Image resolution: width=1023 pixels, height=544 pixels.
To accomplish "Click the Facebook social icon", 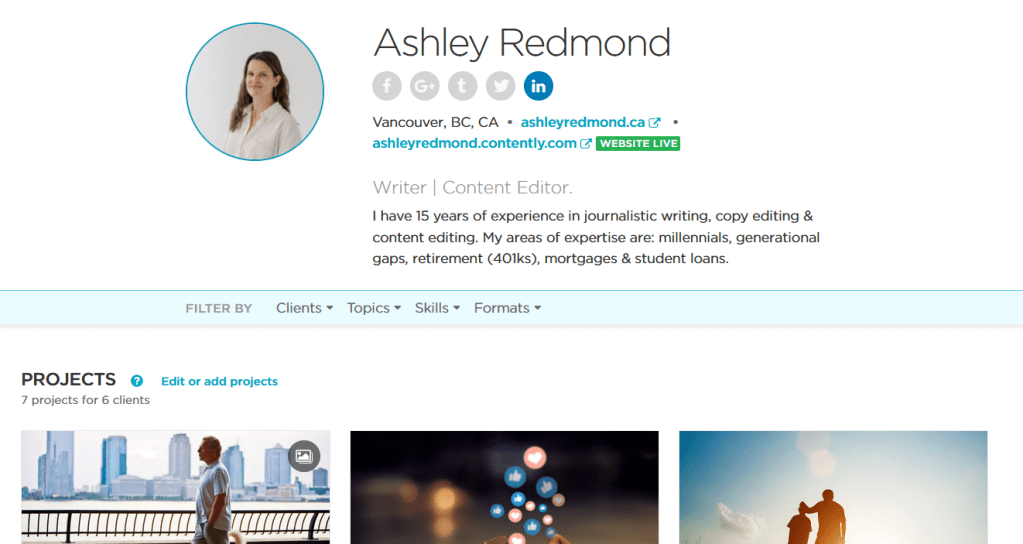I will coord(387,86).
